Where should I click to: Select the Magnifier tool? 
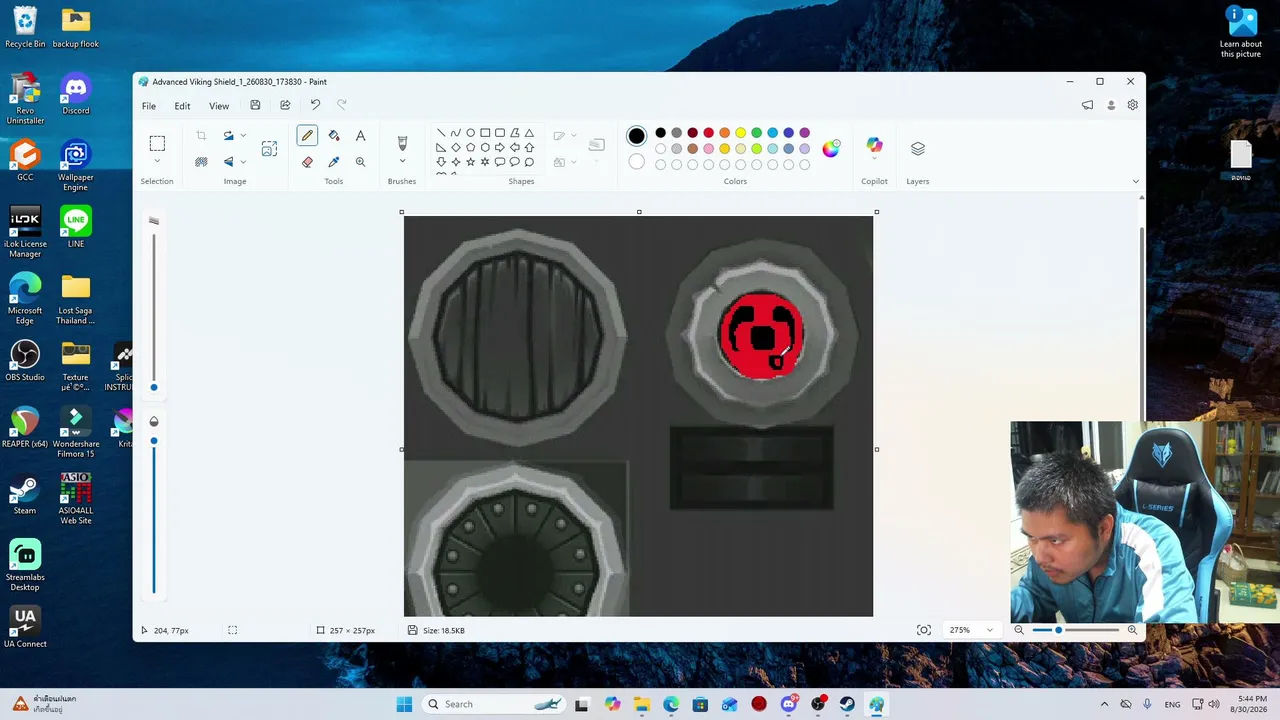[x=360, y=162]
